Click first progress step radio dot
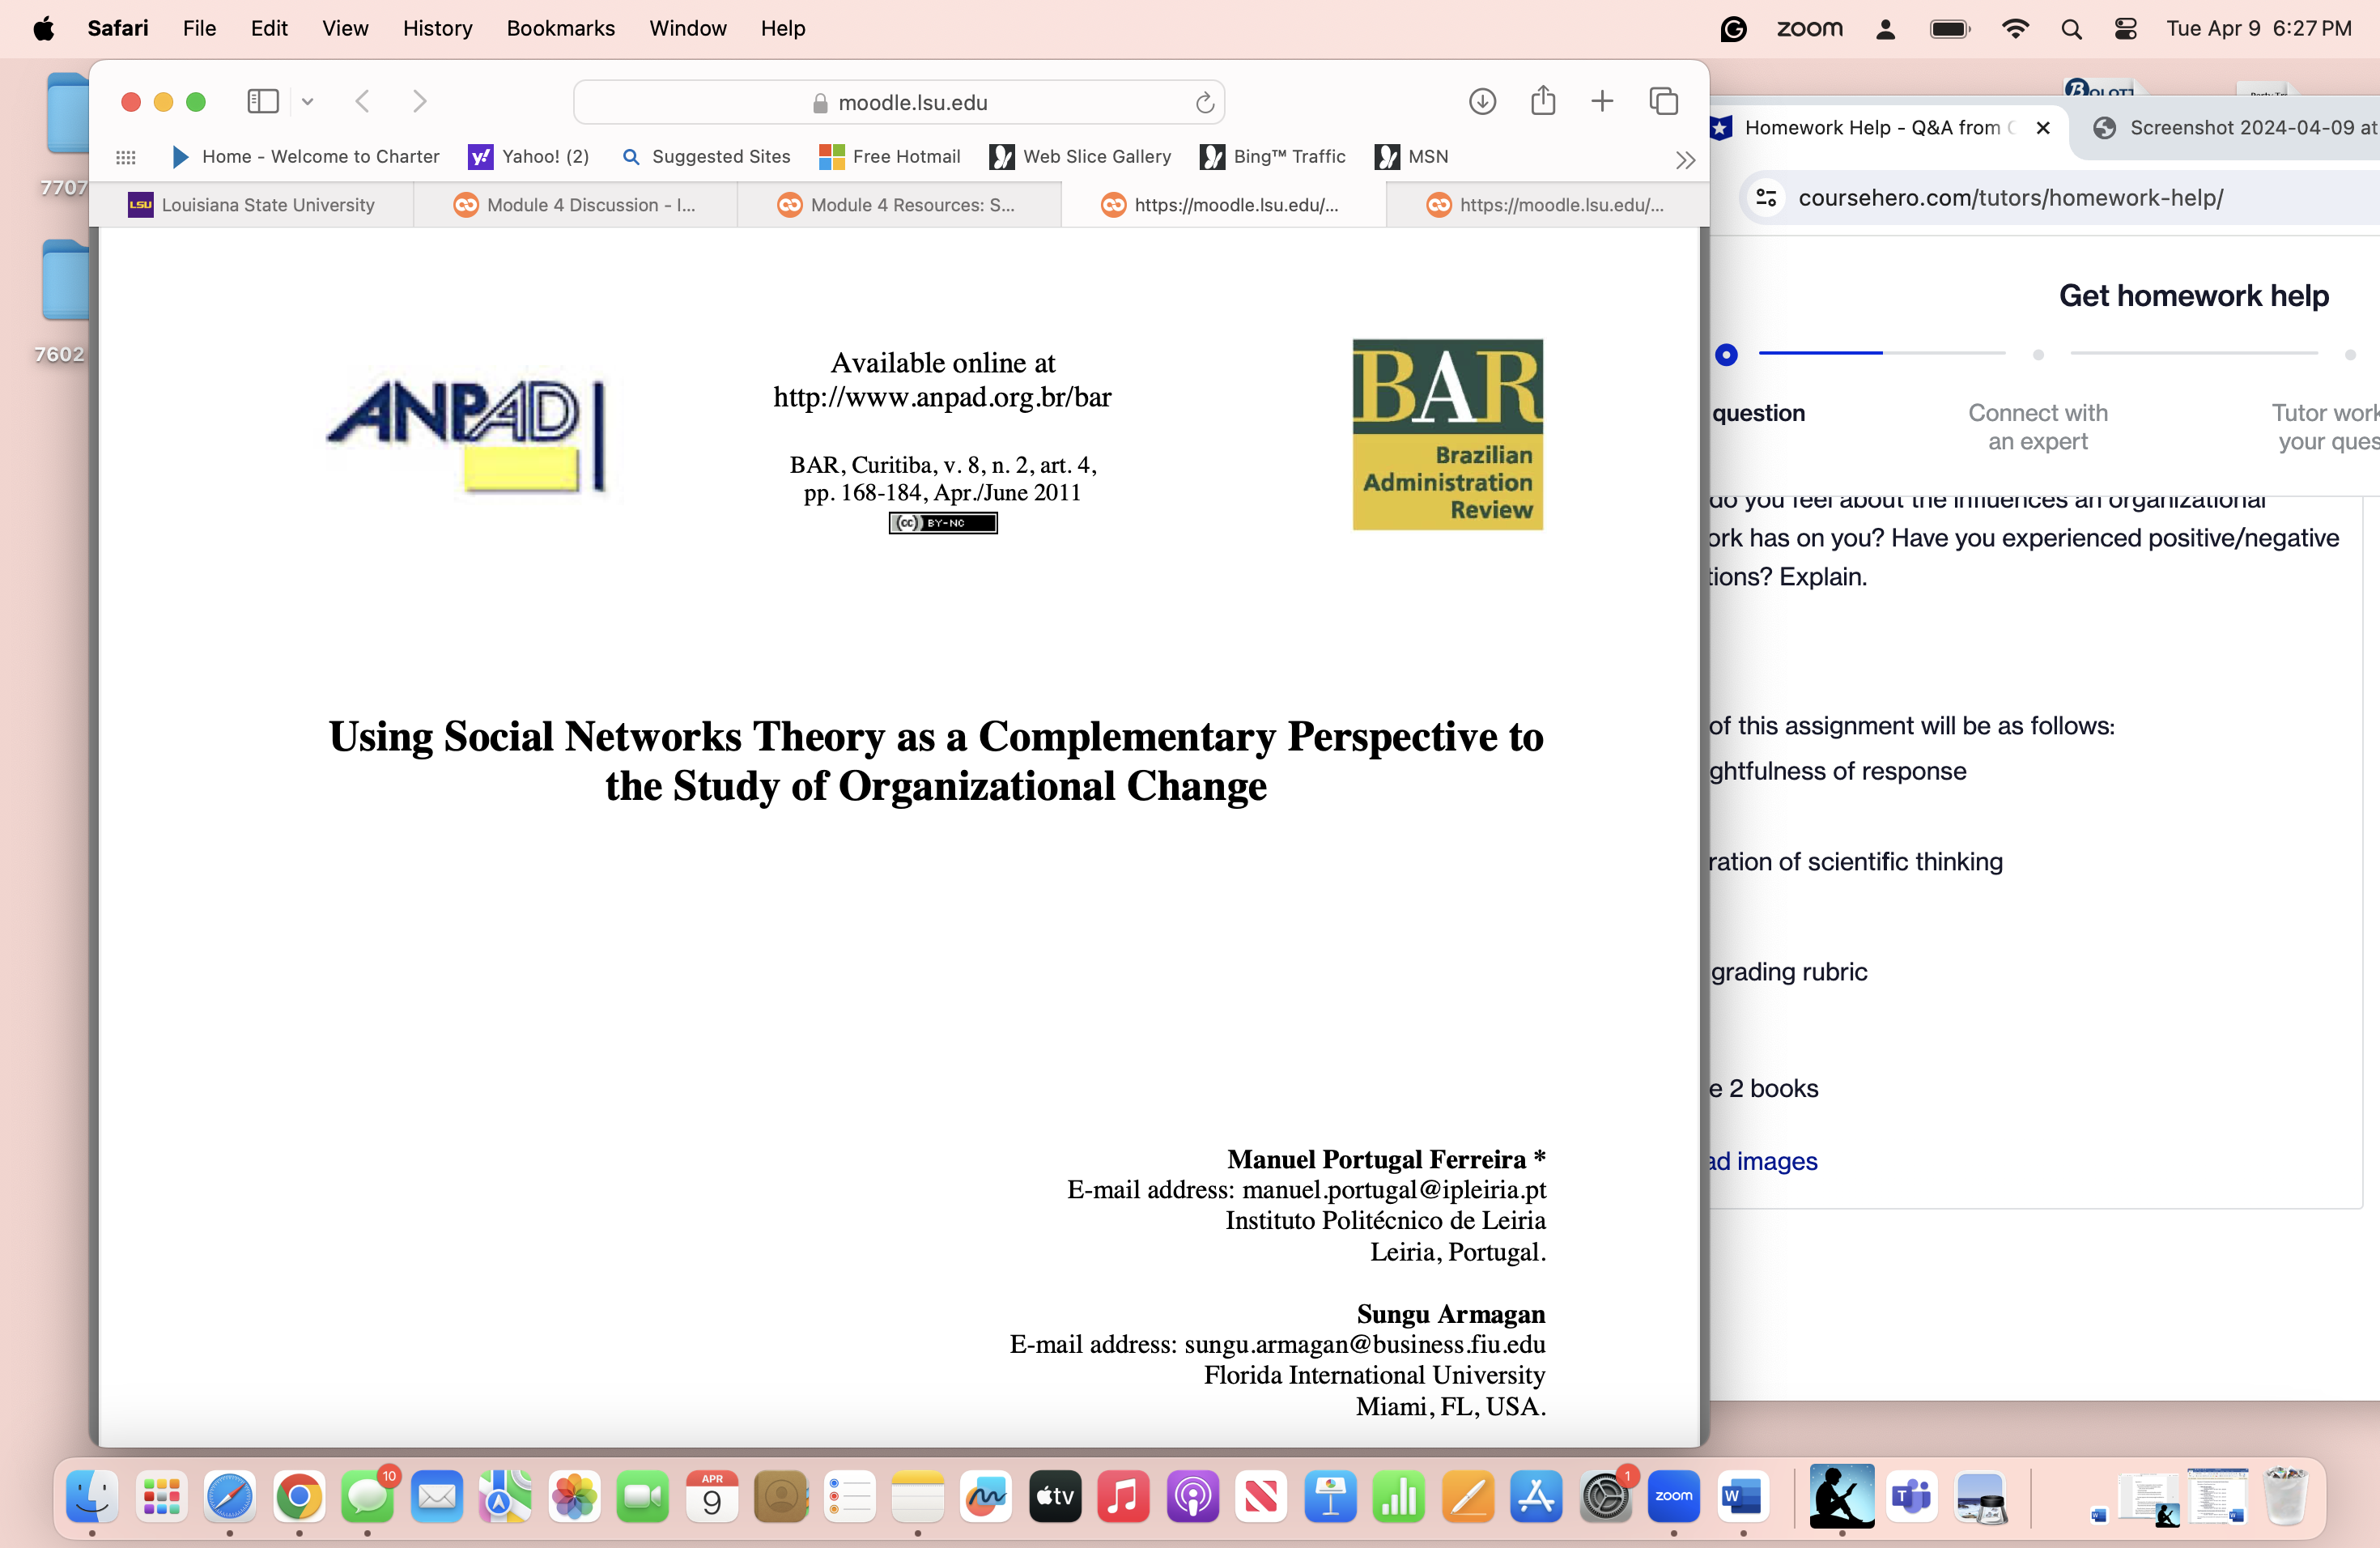 pos(1726,354)
